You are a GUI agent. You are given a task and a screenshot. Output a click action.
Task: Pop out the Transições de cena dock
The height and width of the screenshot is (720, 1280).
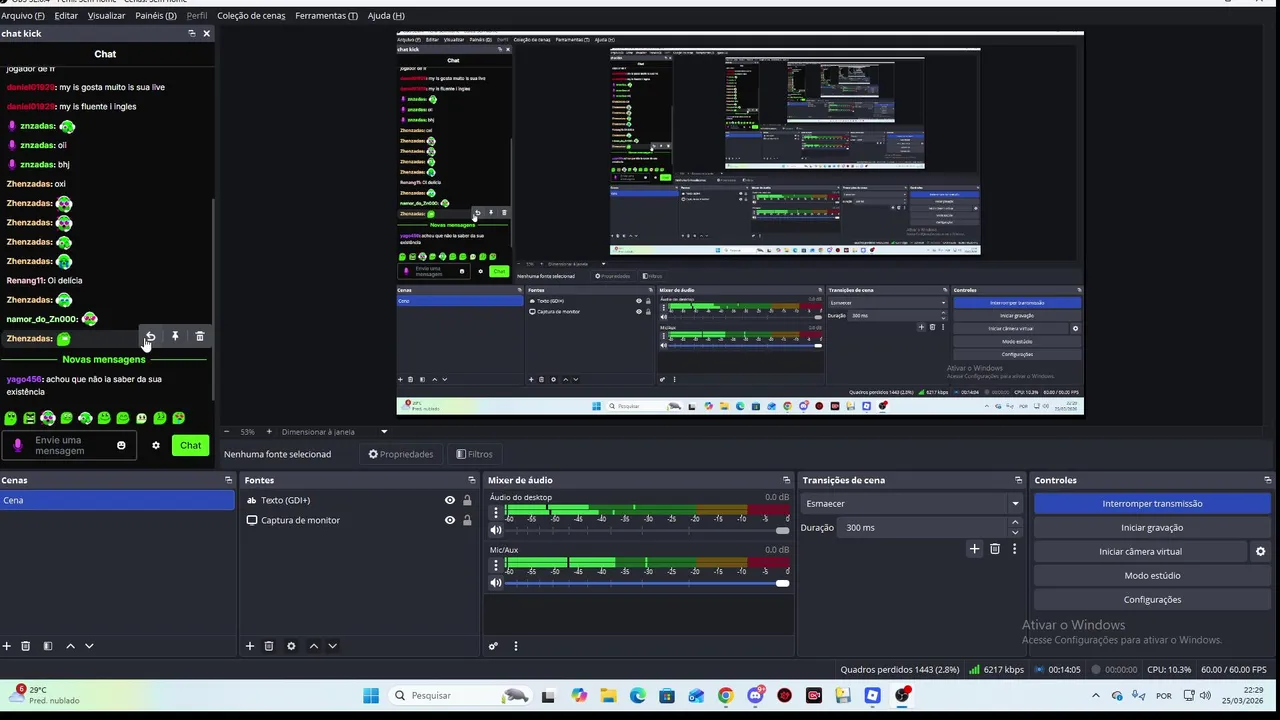1018,480
